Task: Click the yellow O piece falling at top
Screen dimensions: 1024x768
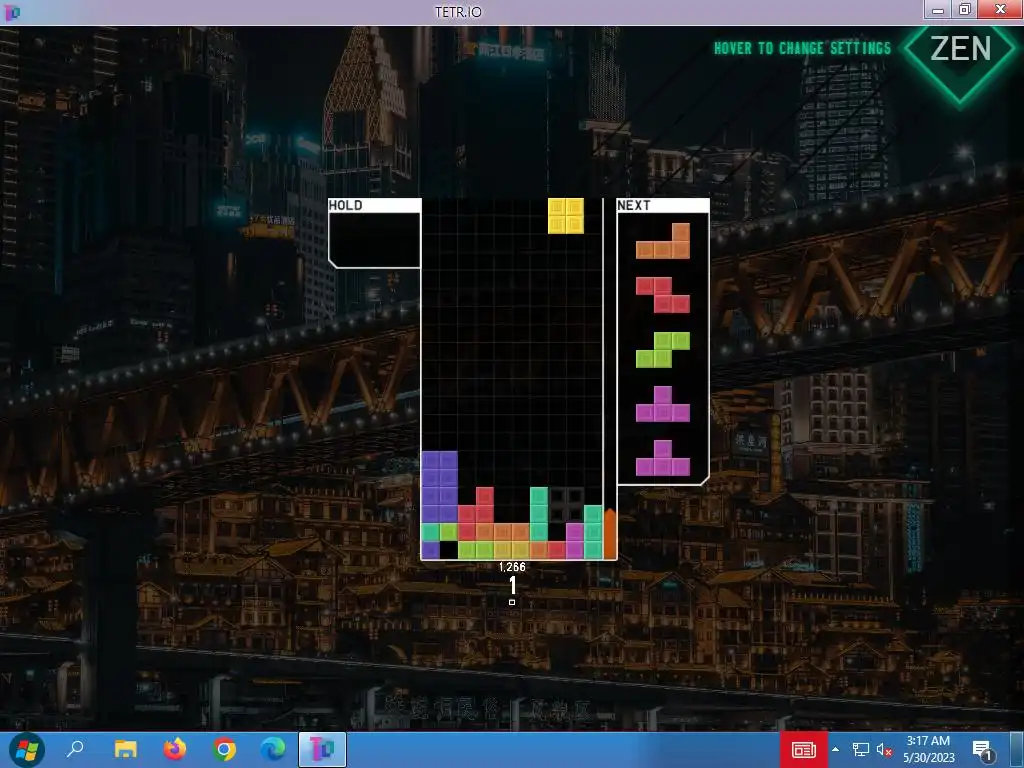Action: (x=566, y=216)
